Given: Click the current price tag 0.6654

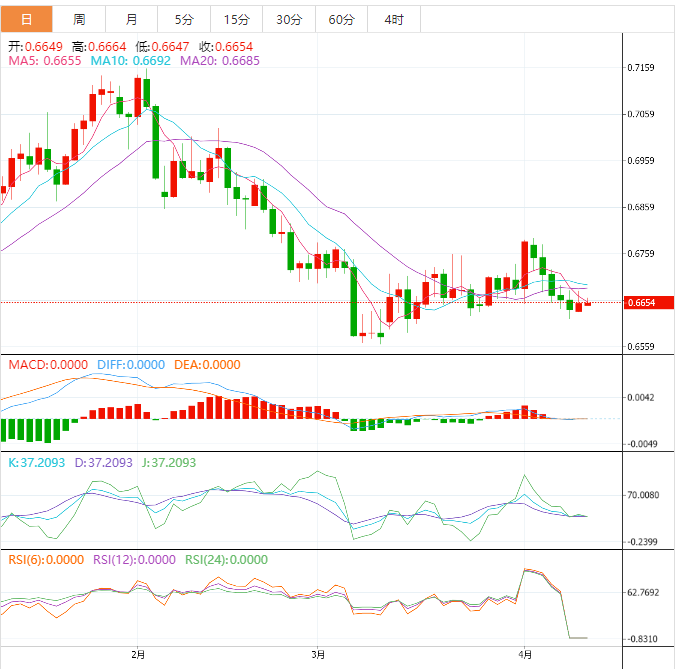Looking at the screenshot, I should [x=640, y=302].
